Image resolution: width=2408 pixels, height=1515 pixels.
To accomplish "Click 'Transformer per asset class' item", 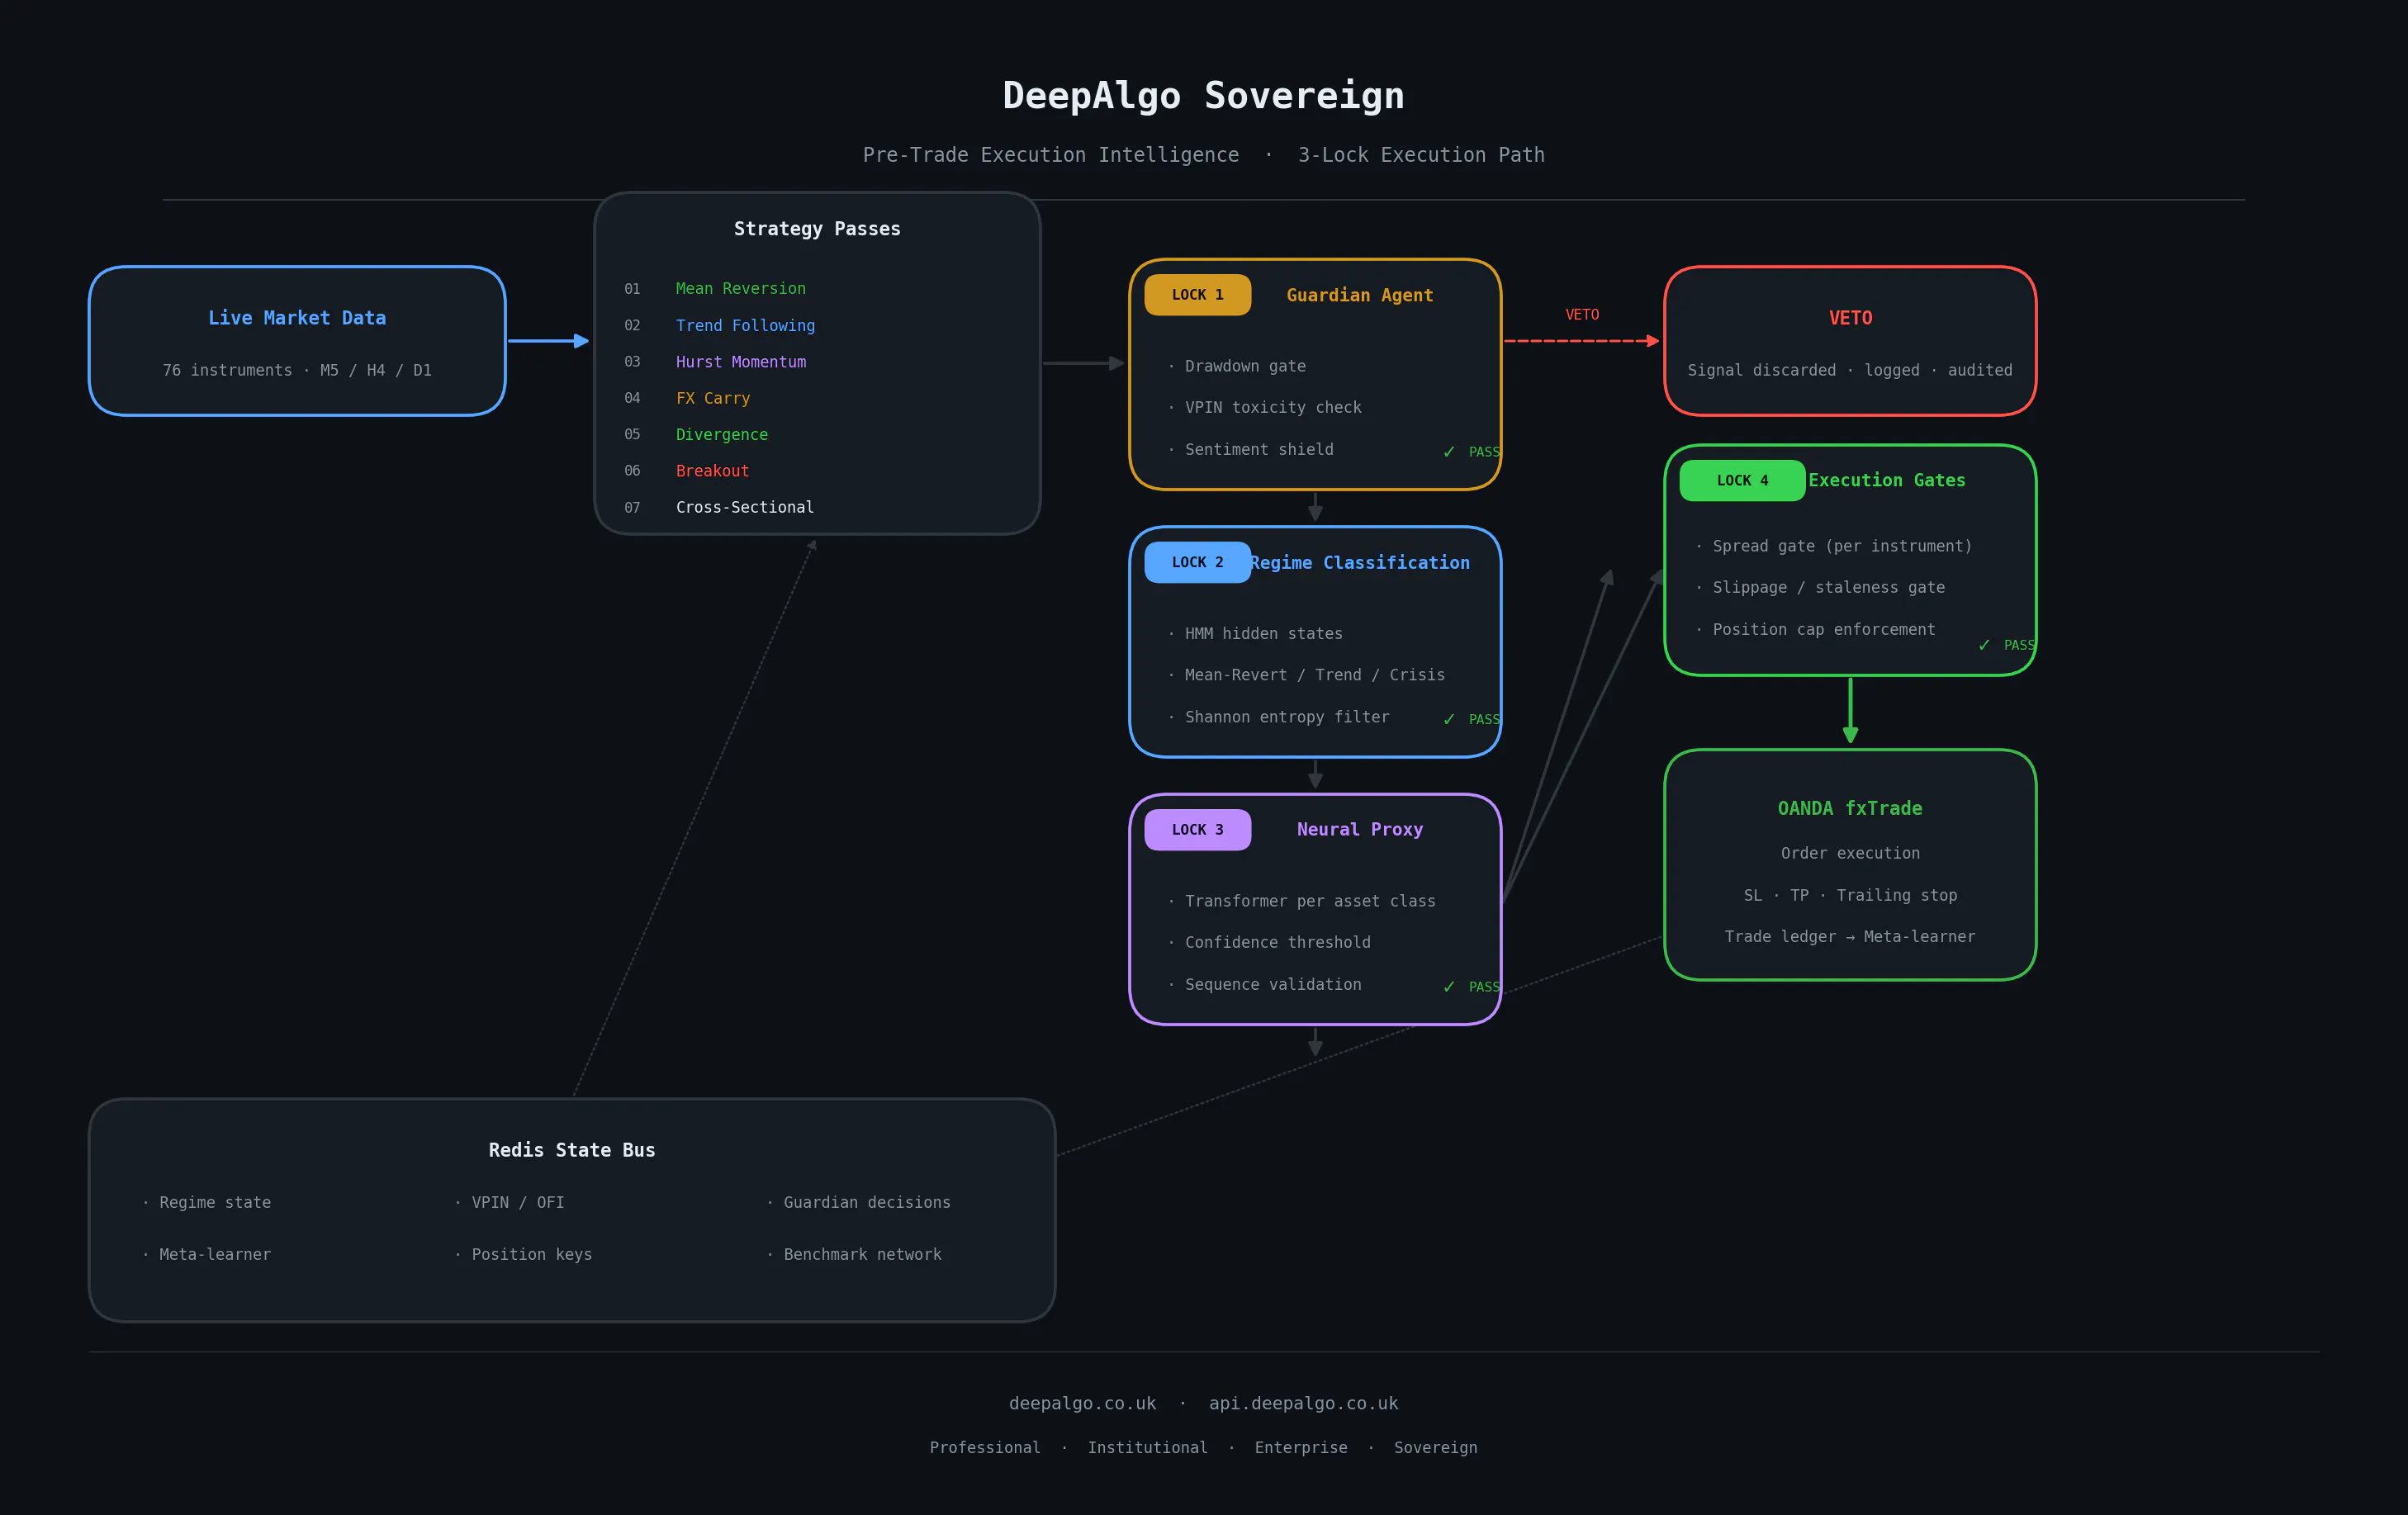I will pos(1309,902).
